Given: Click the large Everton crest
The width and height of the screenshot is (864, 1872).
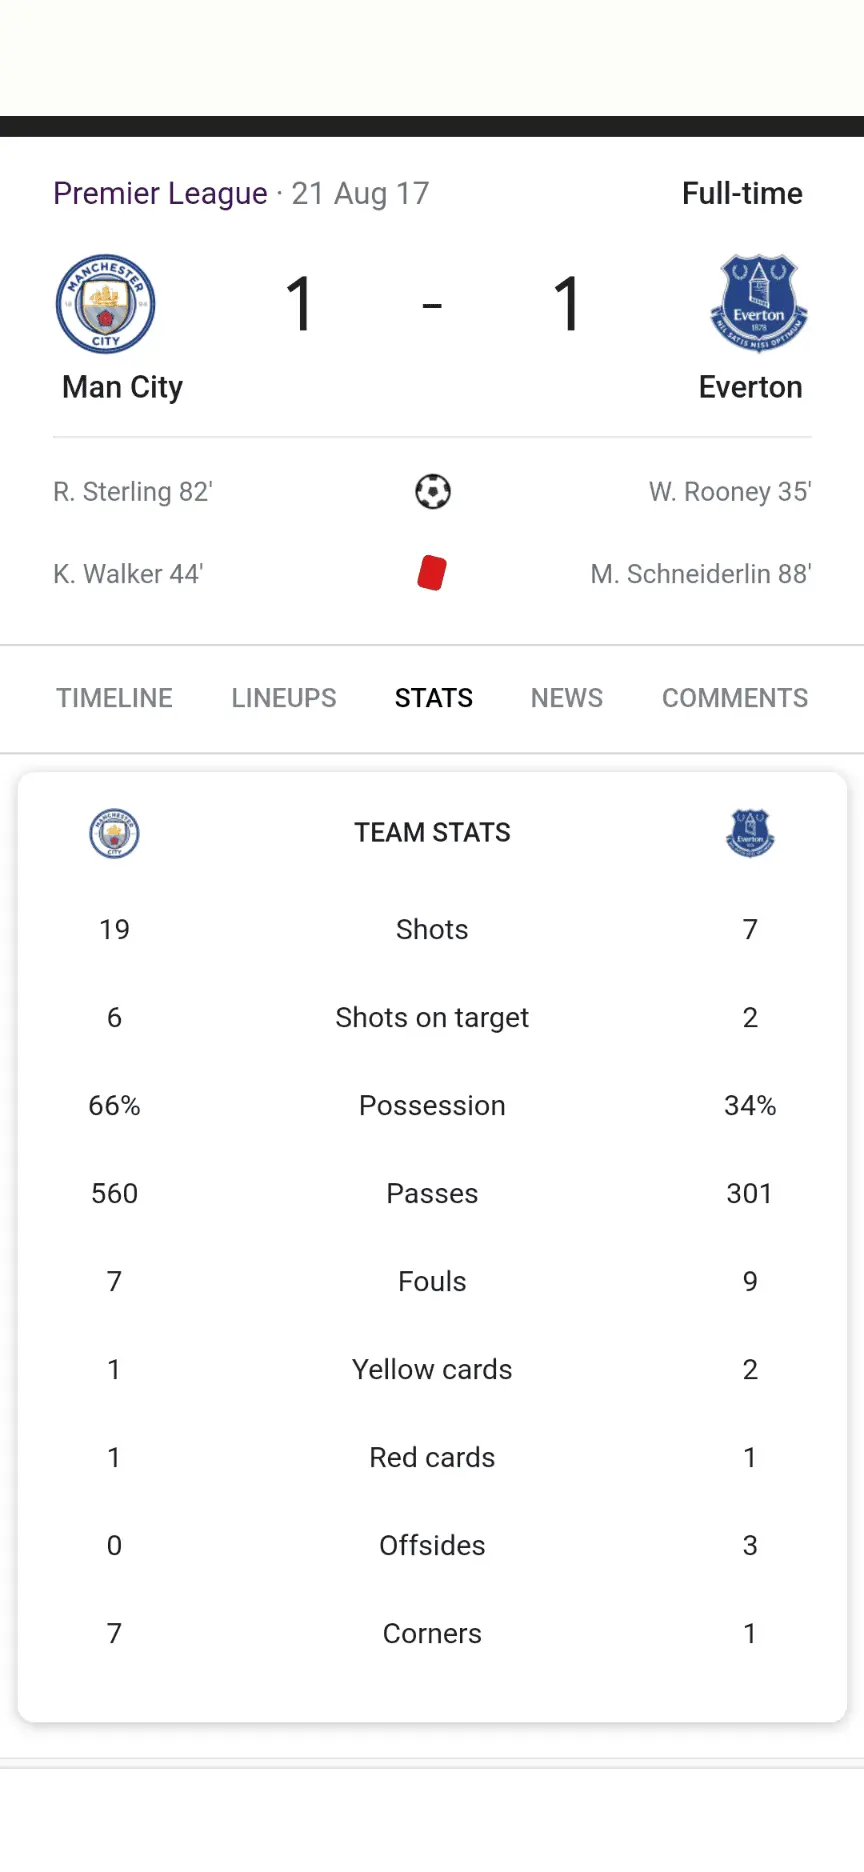Looking at the screenshot, I should pyautogui.click(x=759, y=303).
